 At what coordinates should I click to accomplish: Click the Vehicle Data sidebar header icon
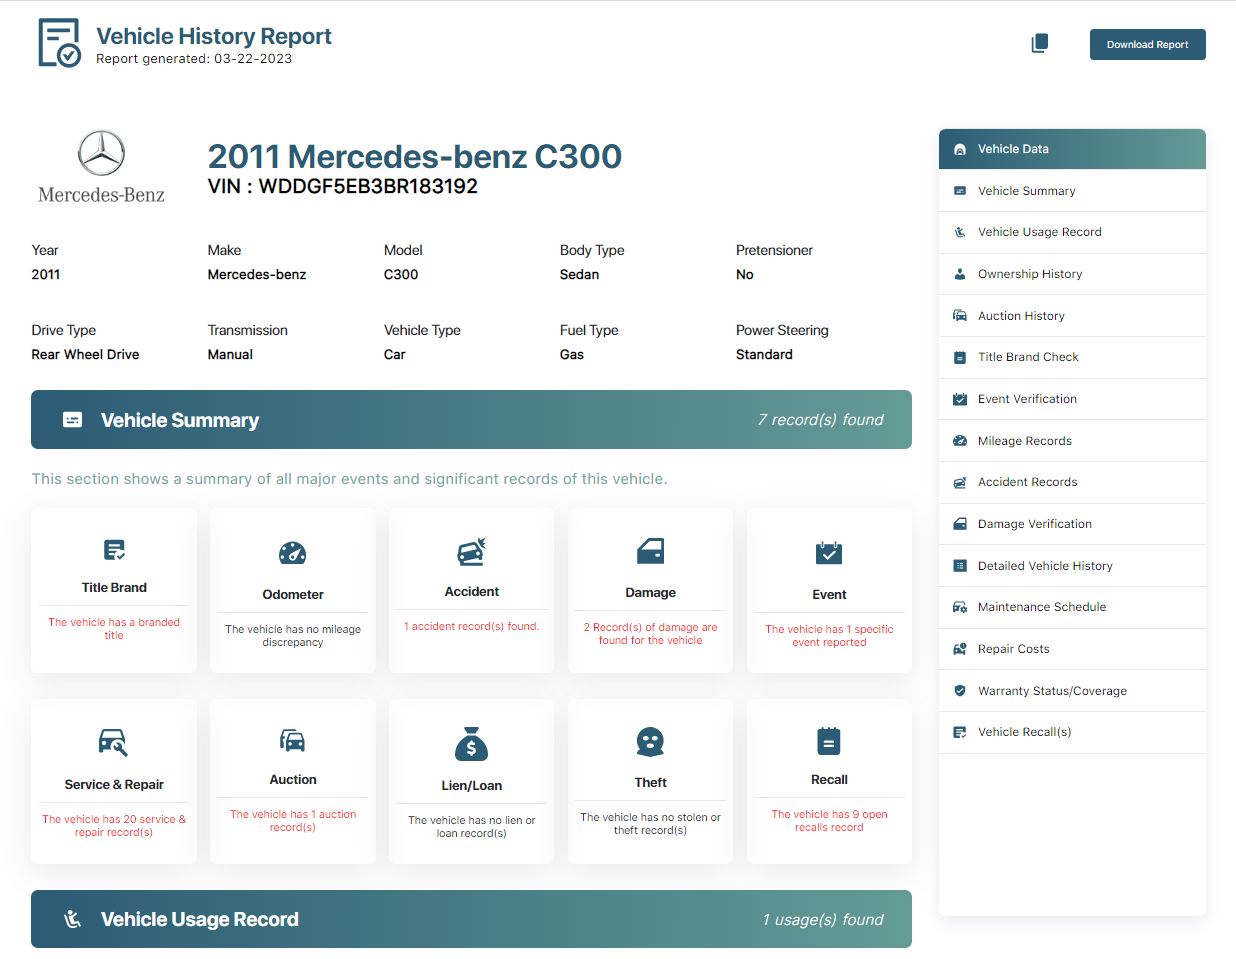pos(960,149)
